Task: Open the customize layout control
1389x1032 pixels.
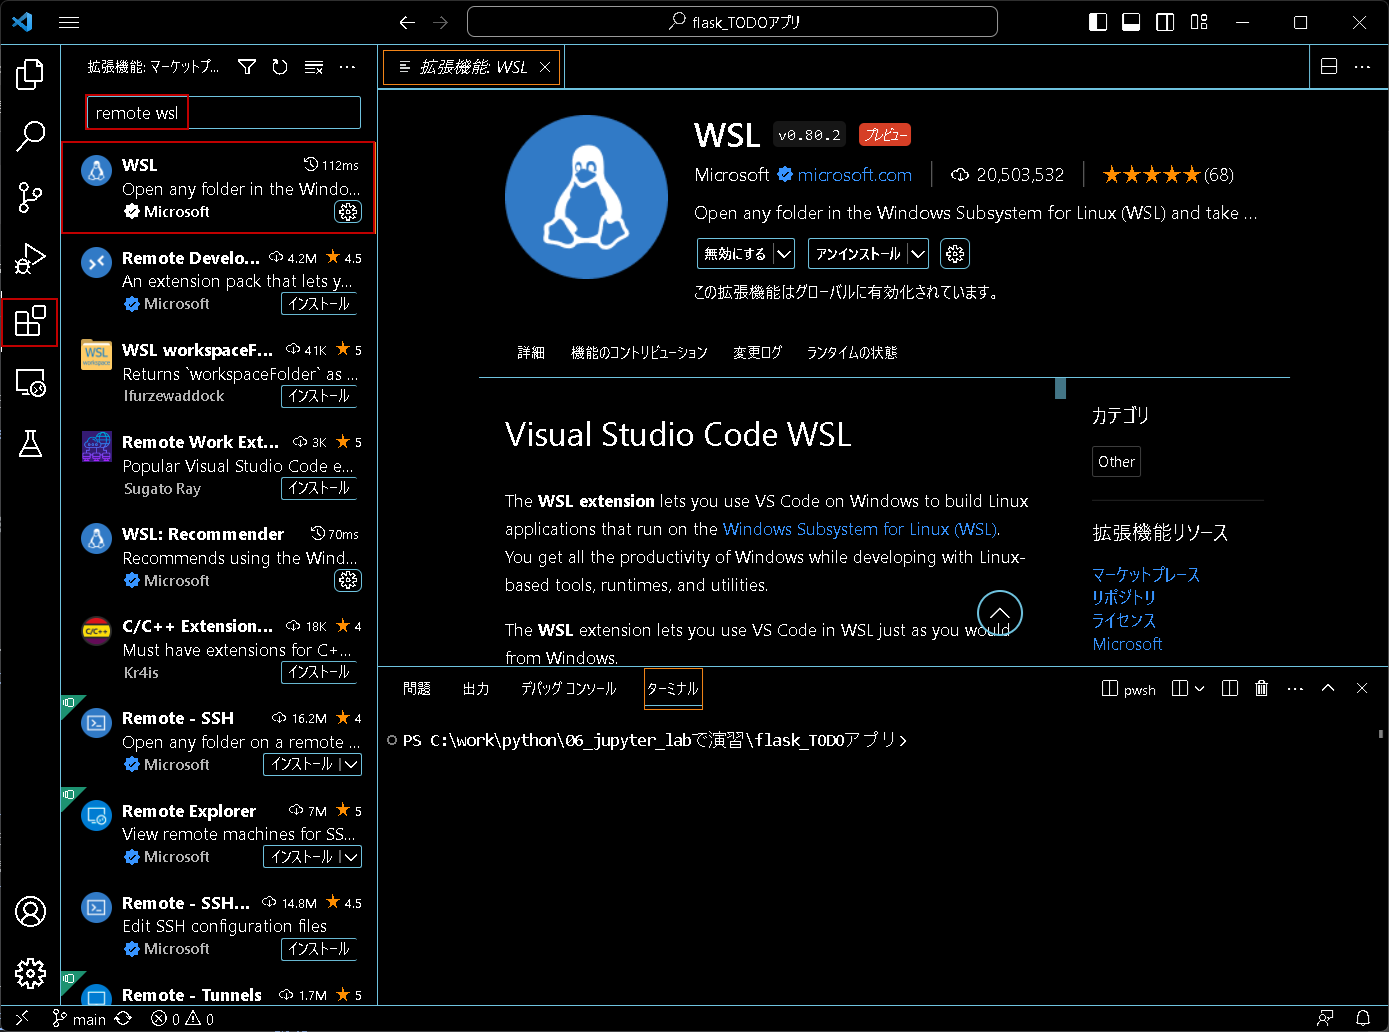Action: [1199, 22]
